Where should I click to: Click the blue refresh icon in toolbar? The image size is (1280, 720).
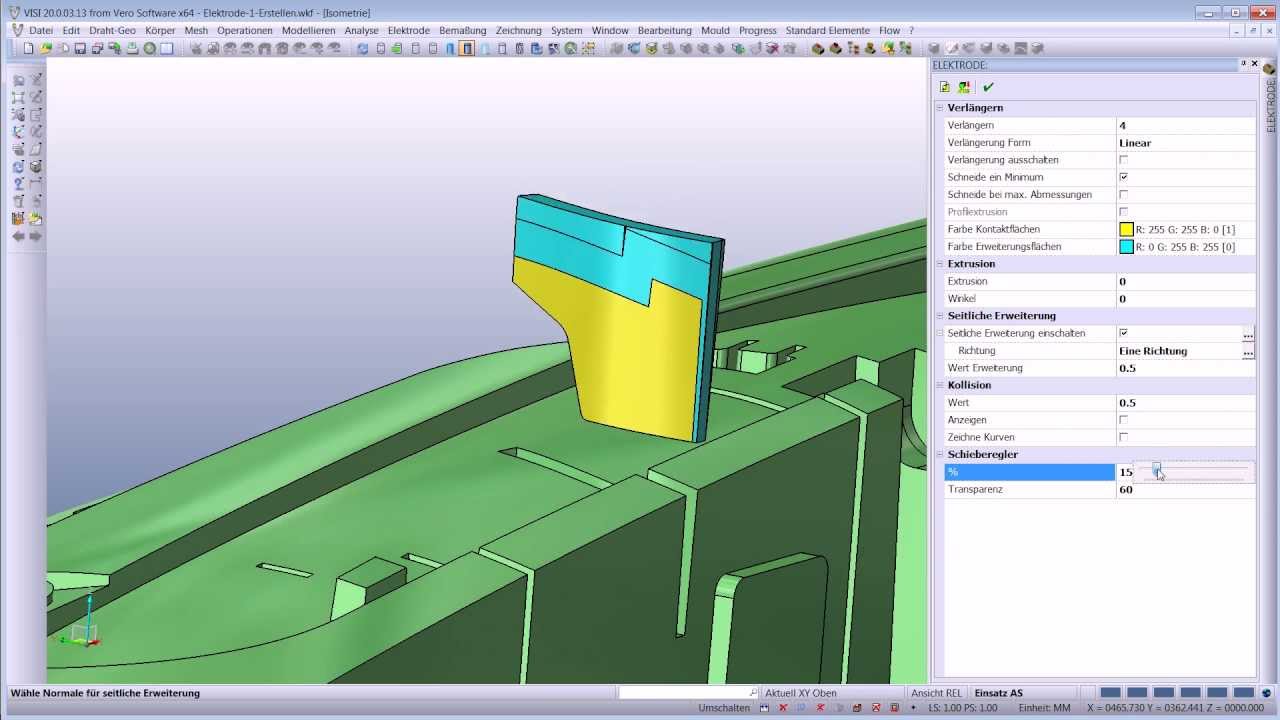coord(362,48)
